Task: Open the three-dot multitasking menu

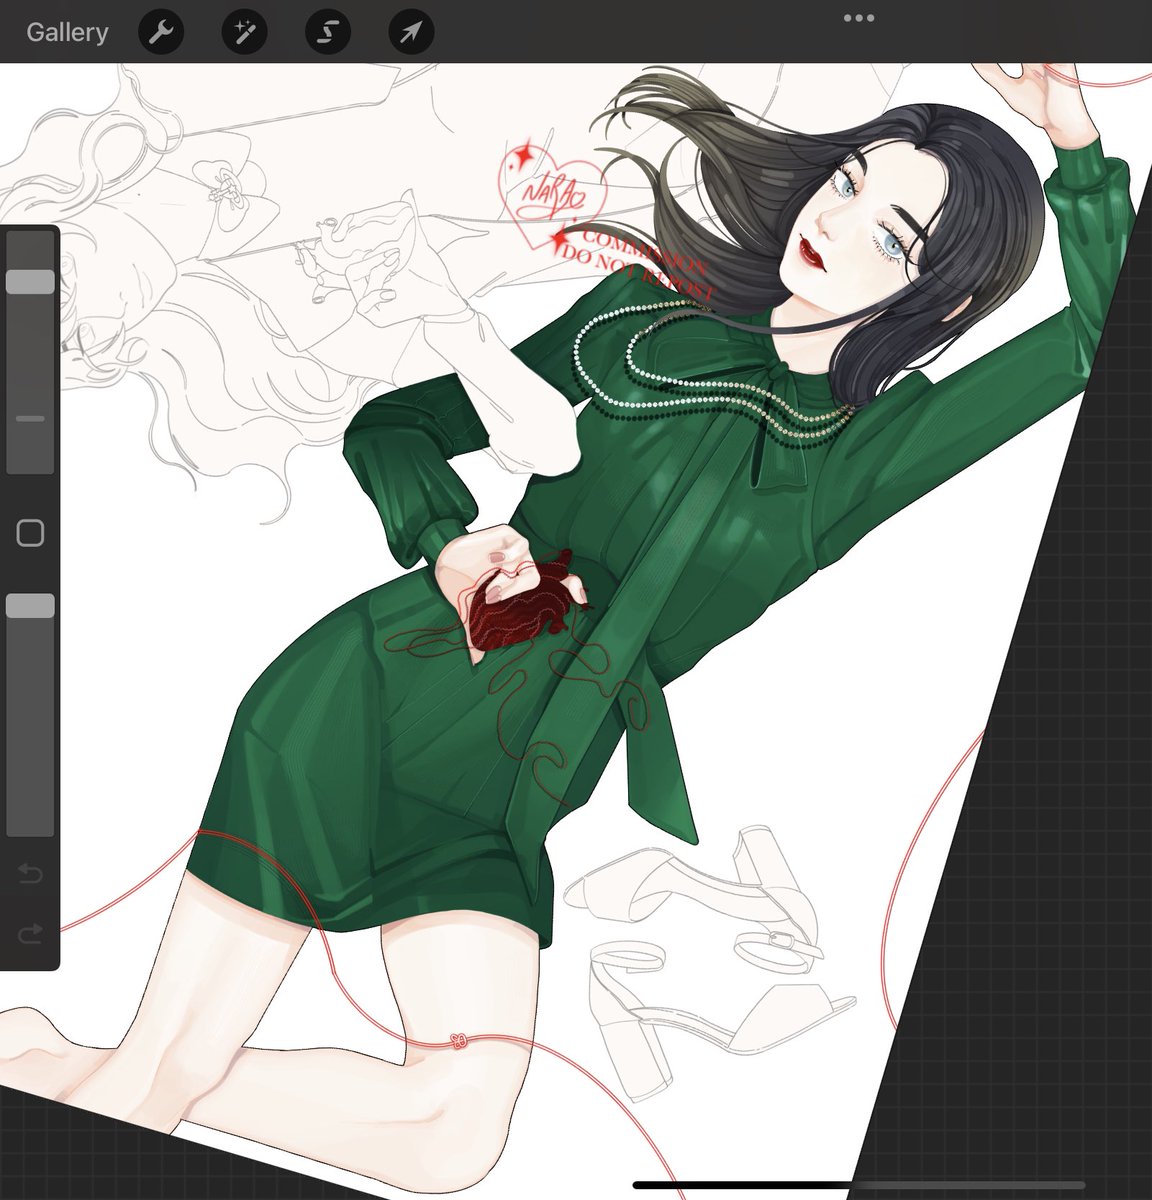Action: point(859,18)
